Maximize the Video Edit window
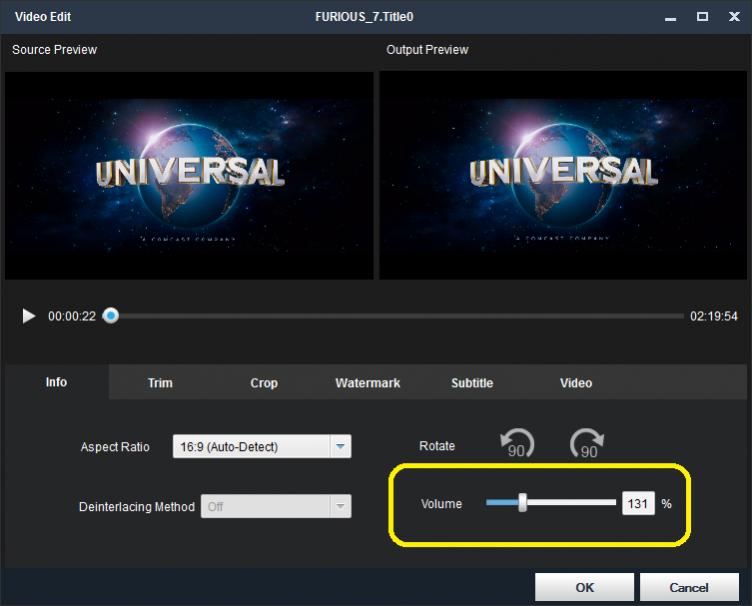752x606 pixels. coord(702,17)
